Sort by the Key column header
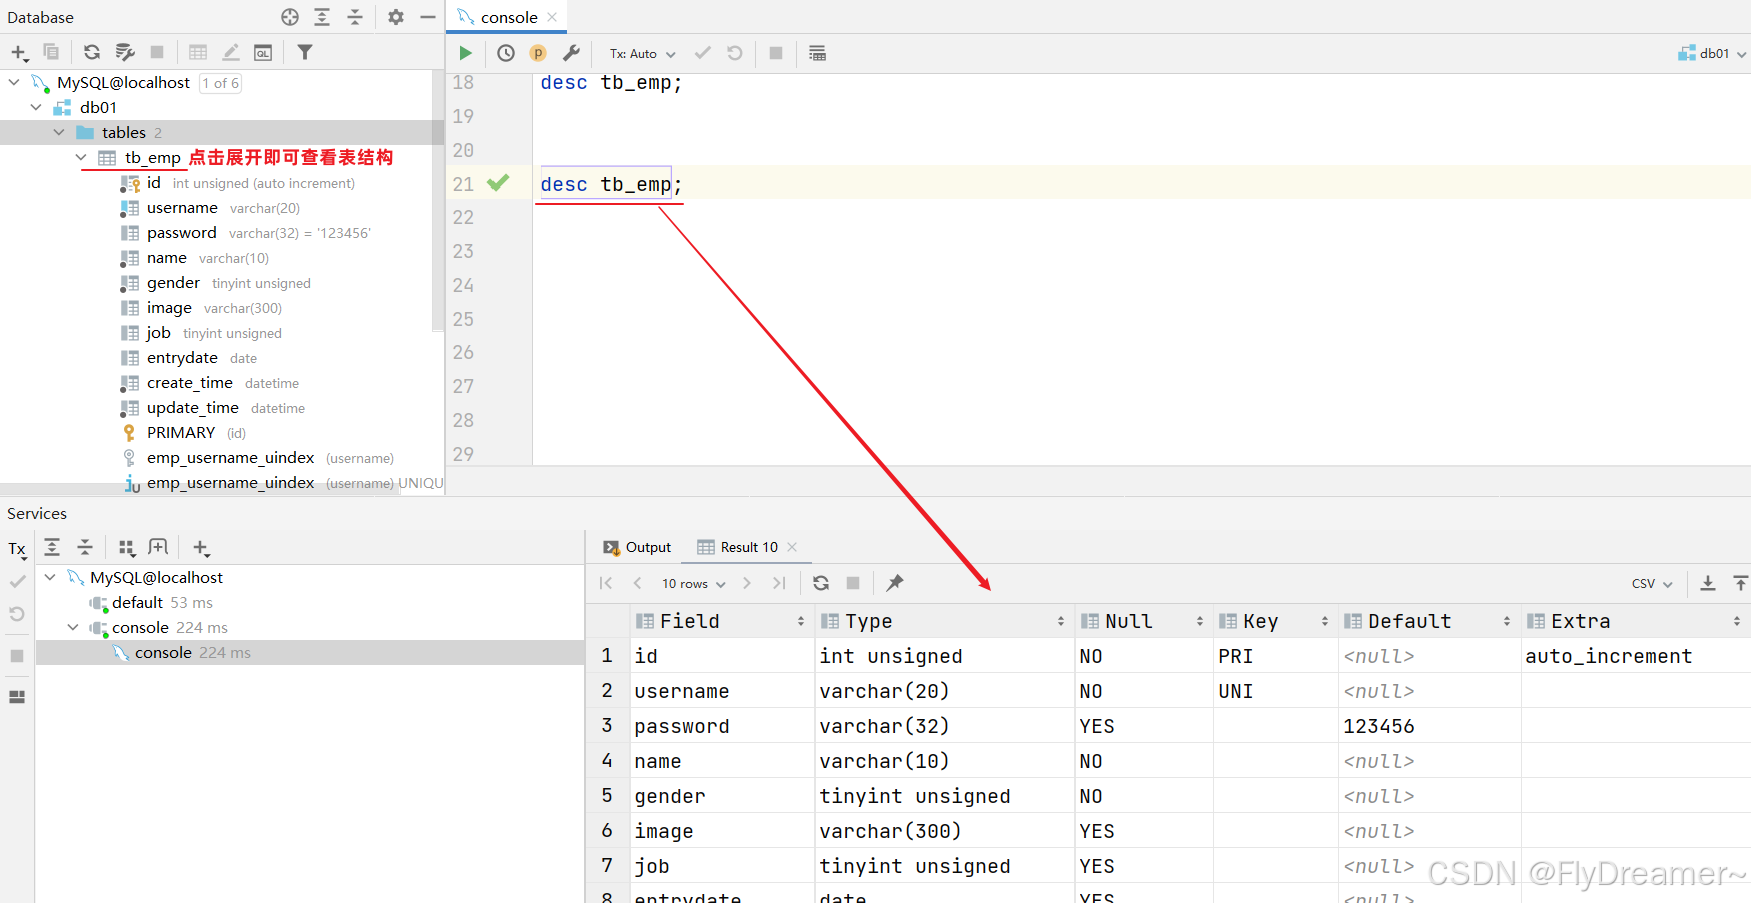Screen dimensions: 1751x903 coord(1275,621)
